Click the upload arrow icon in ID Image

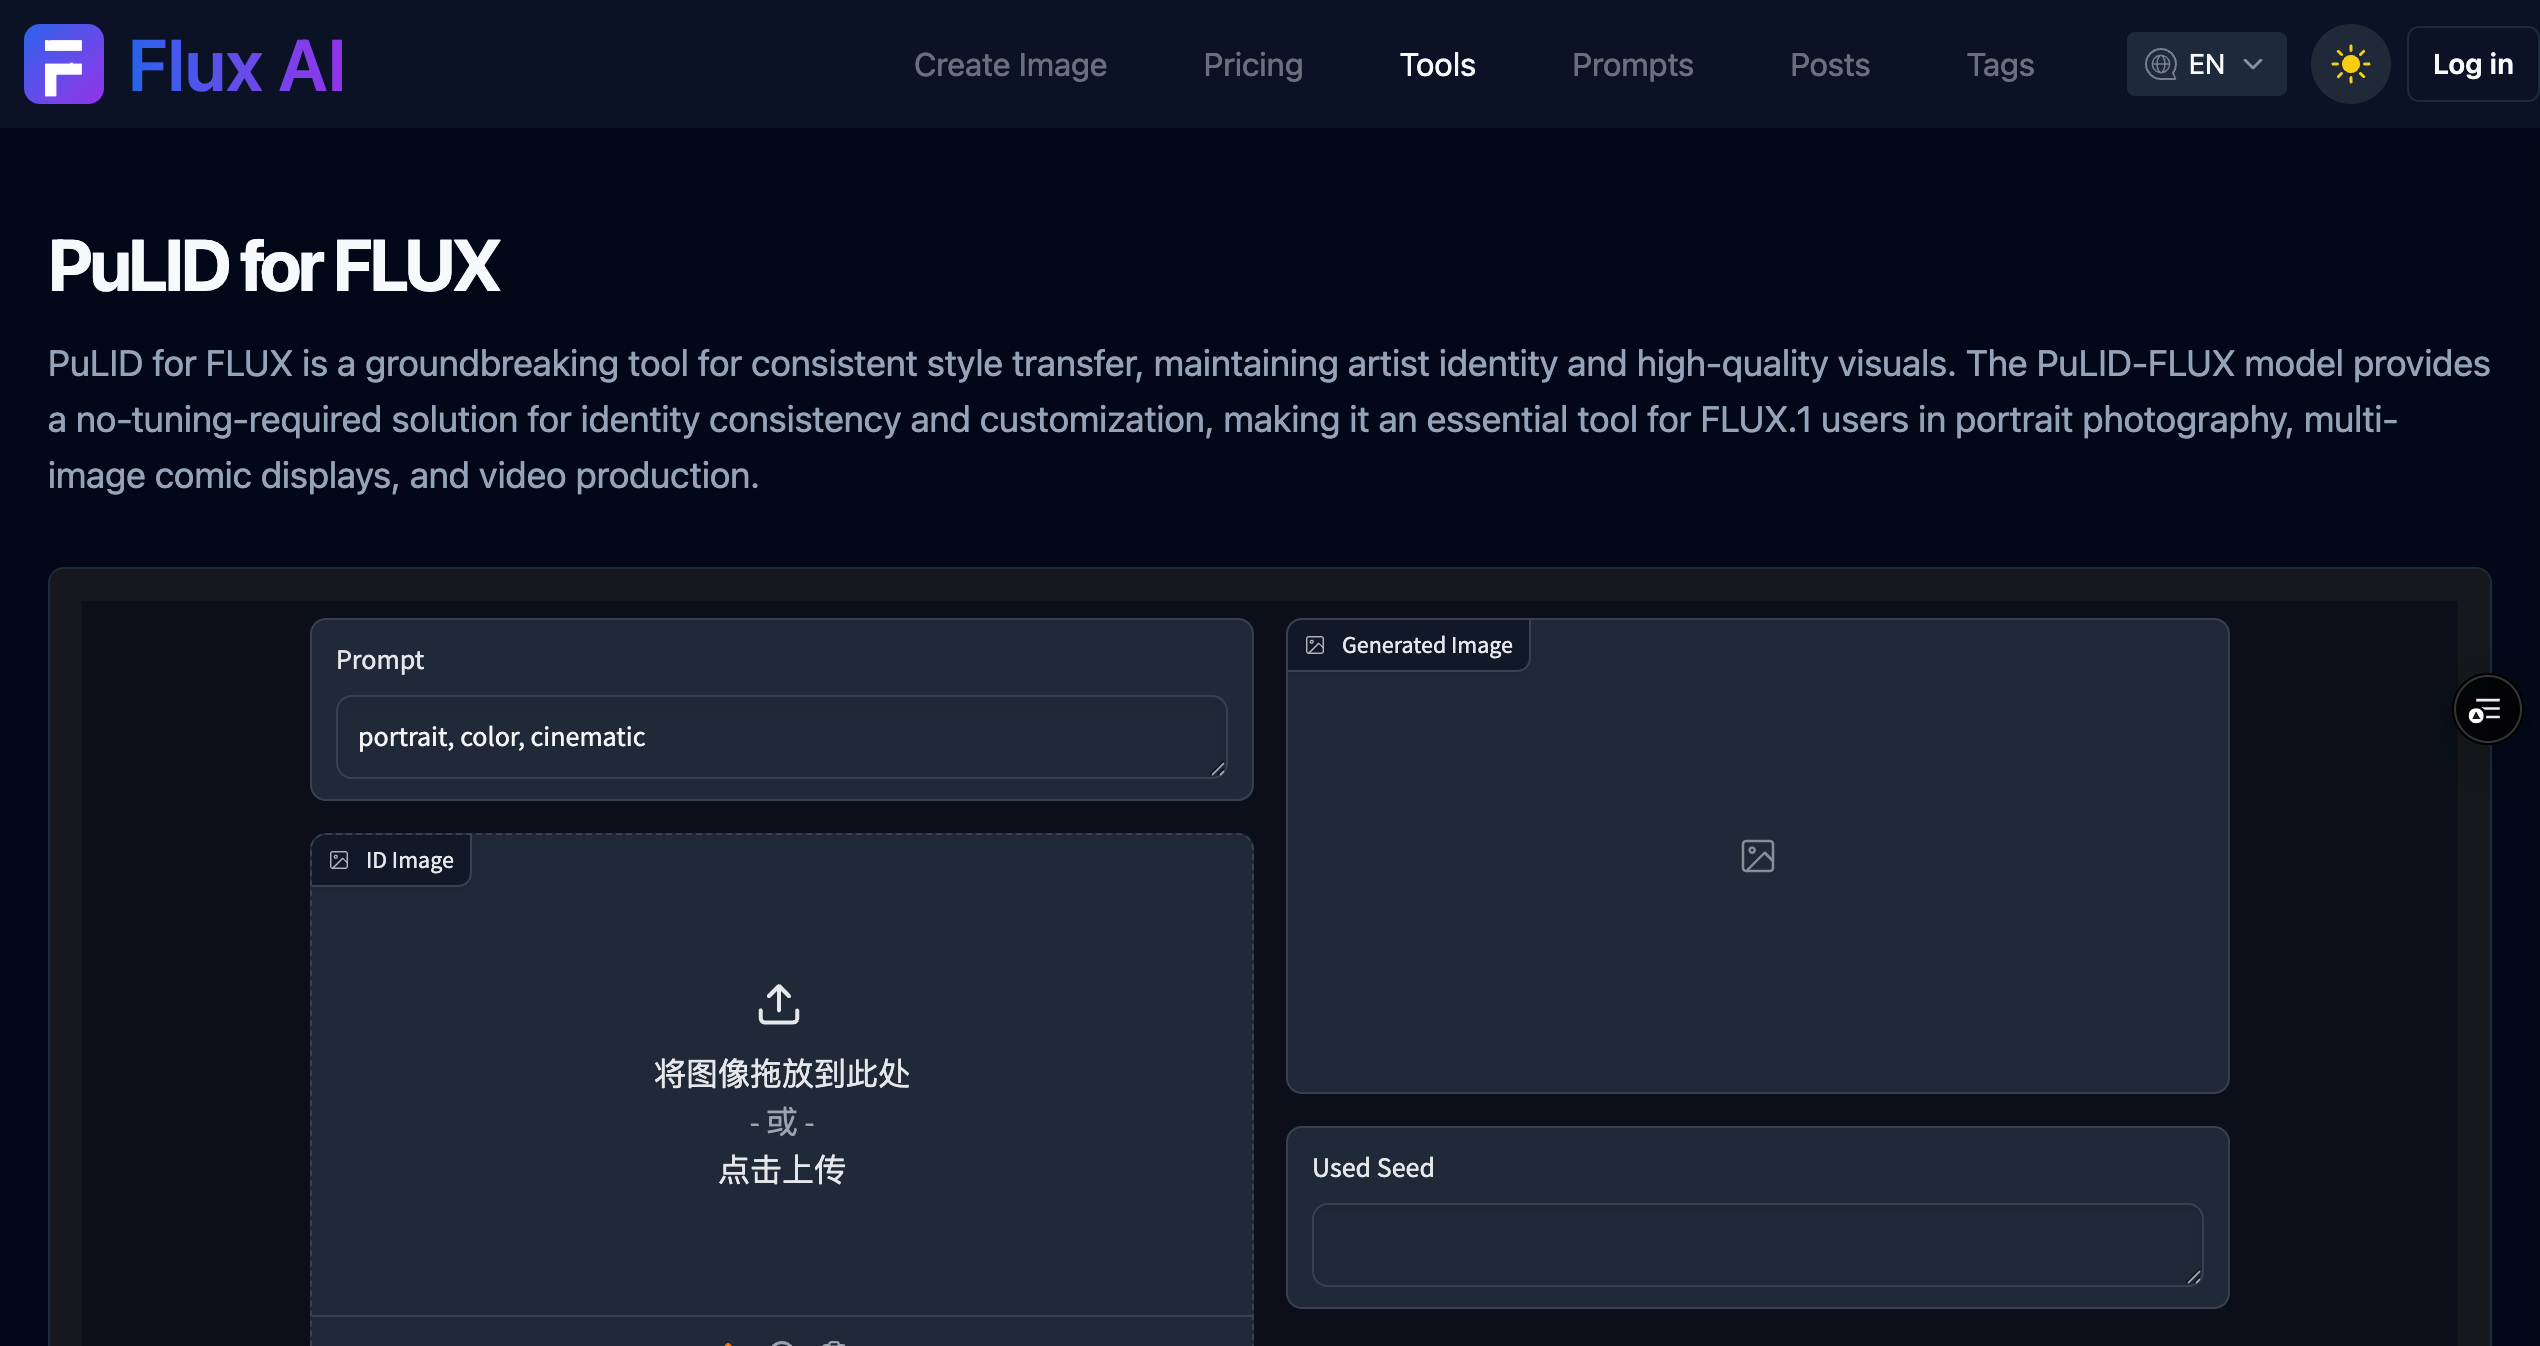pyautogui.click(x=779, y=1004)
